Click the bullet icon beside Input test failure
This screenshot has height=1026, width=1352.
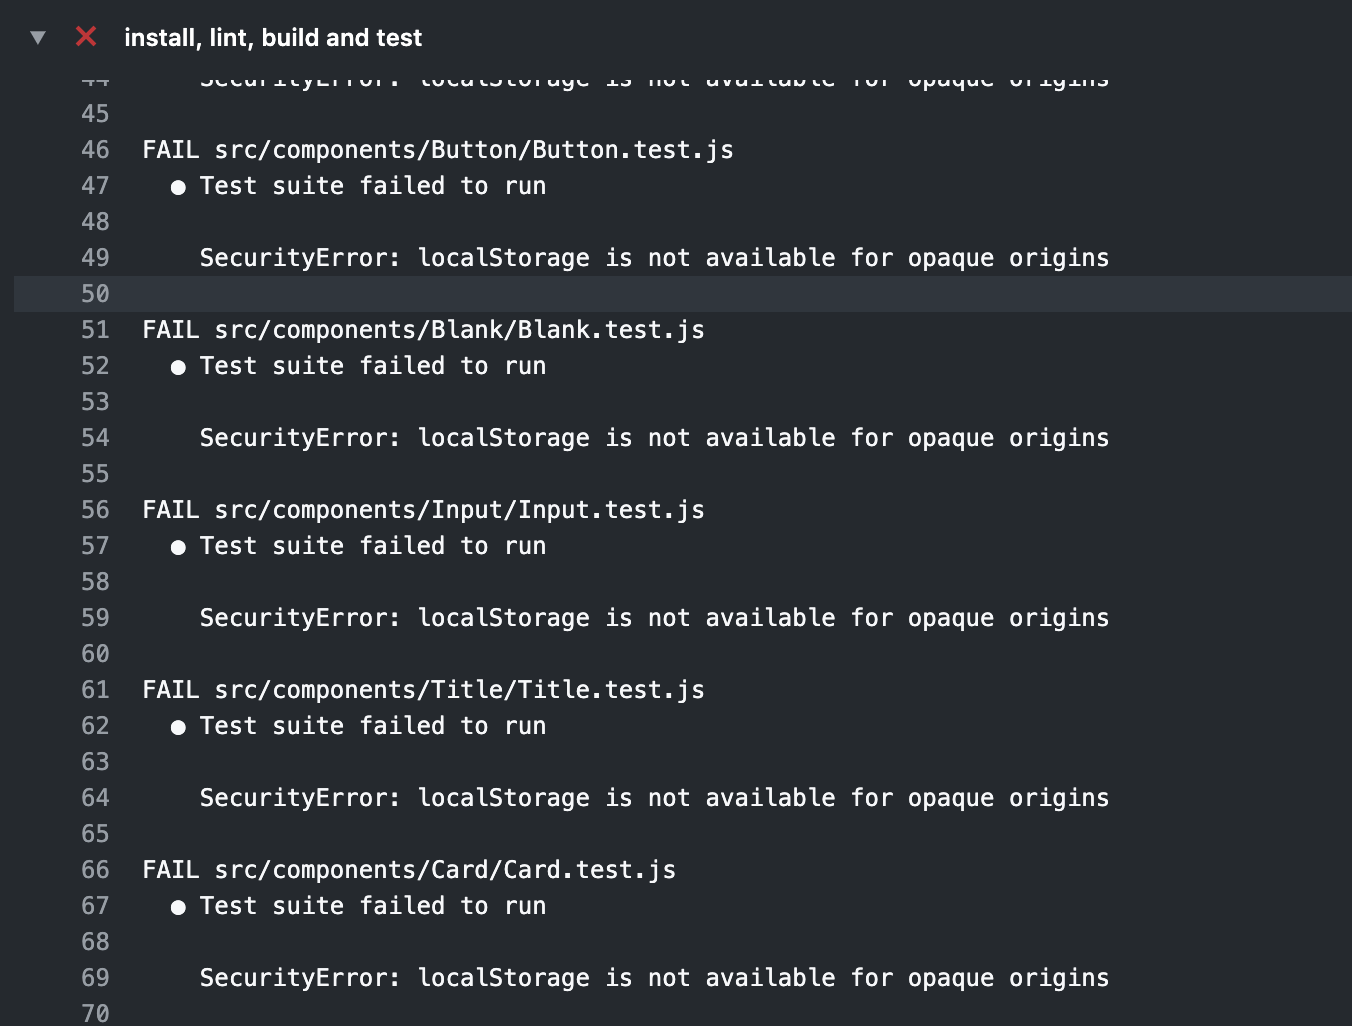[179, 545]
